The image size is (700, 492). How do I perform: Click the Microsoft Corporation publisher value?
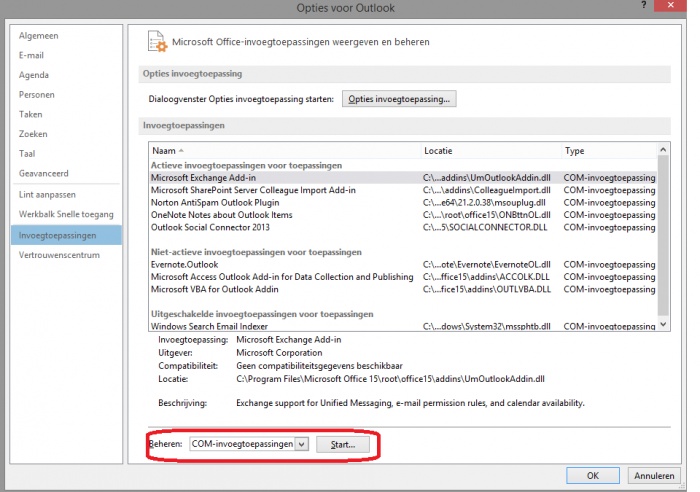pos(279,353)
